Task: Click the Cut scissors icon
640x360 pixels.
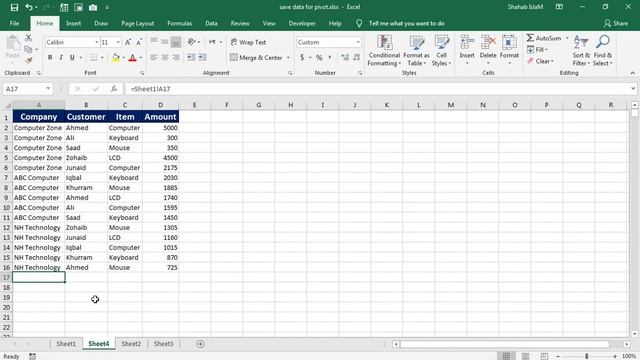Action: tap(28, 38)
